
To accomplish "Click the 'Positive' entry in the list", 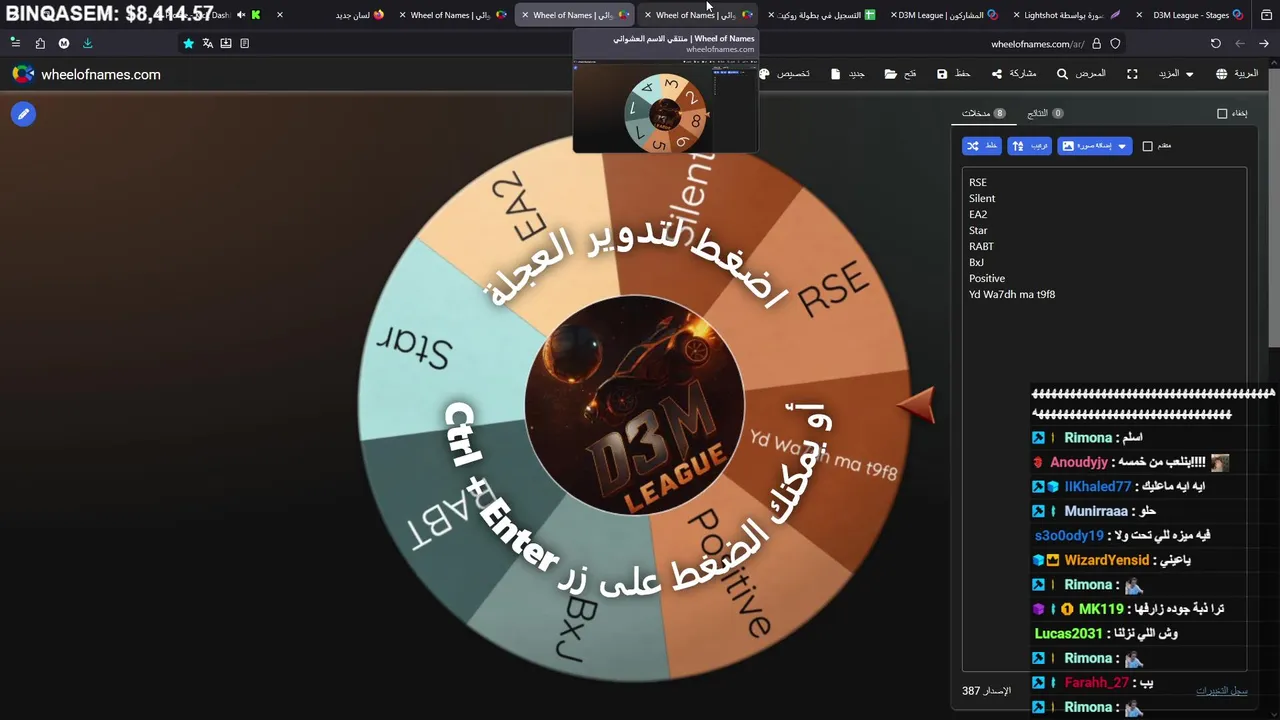I will pyautogui.click(x=987, y=278).
